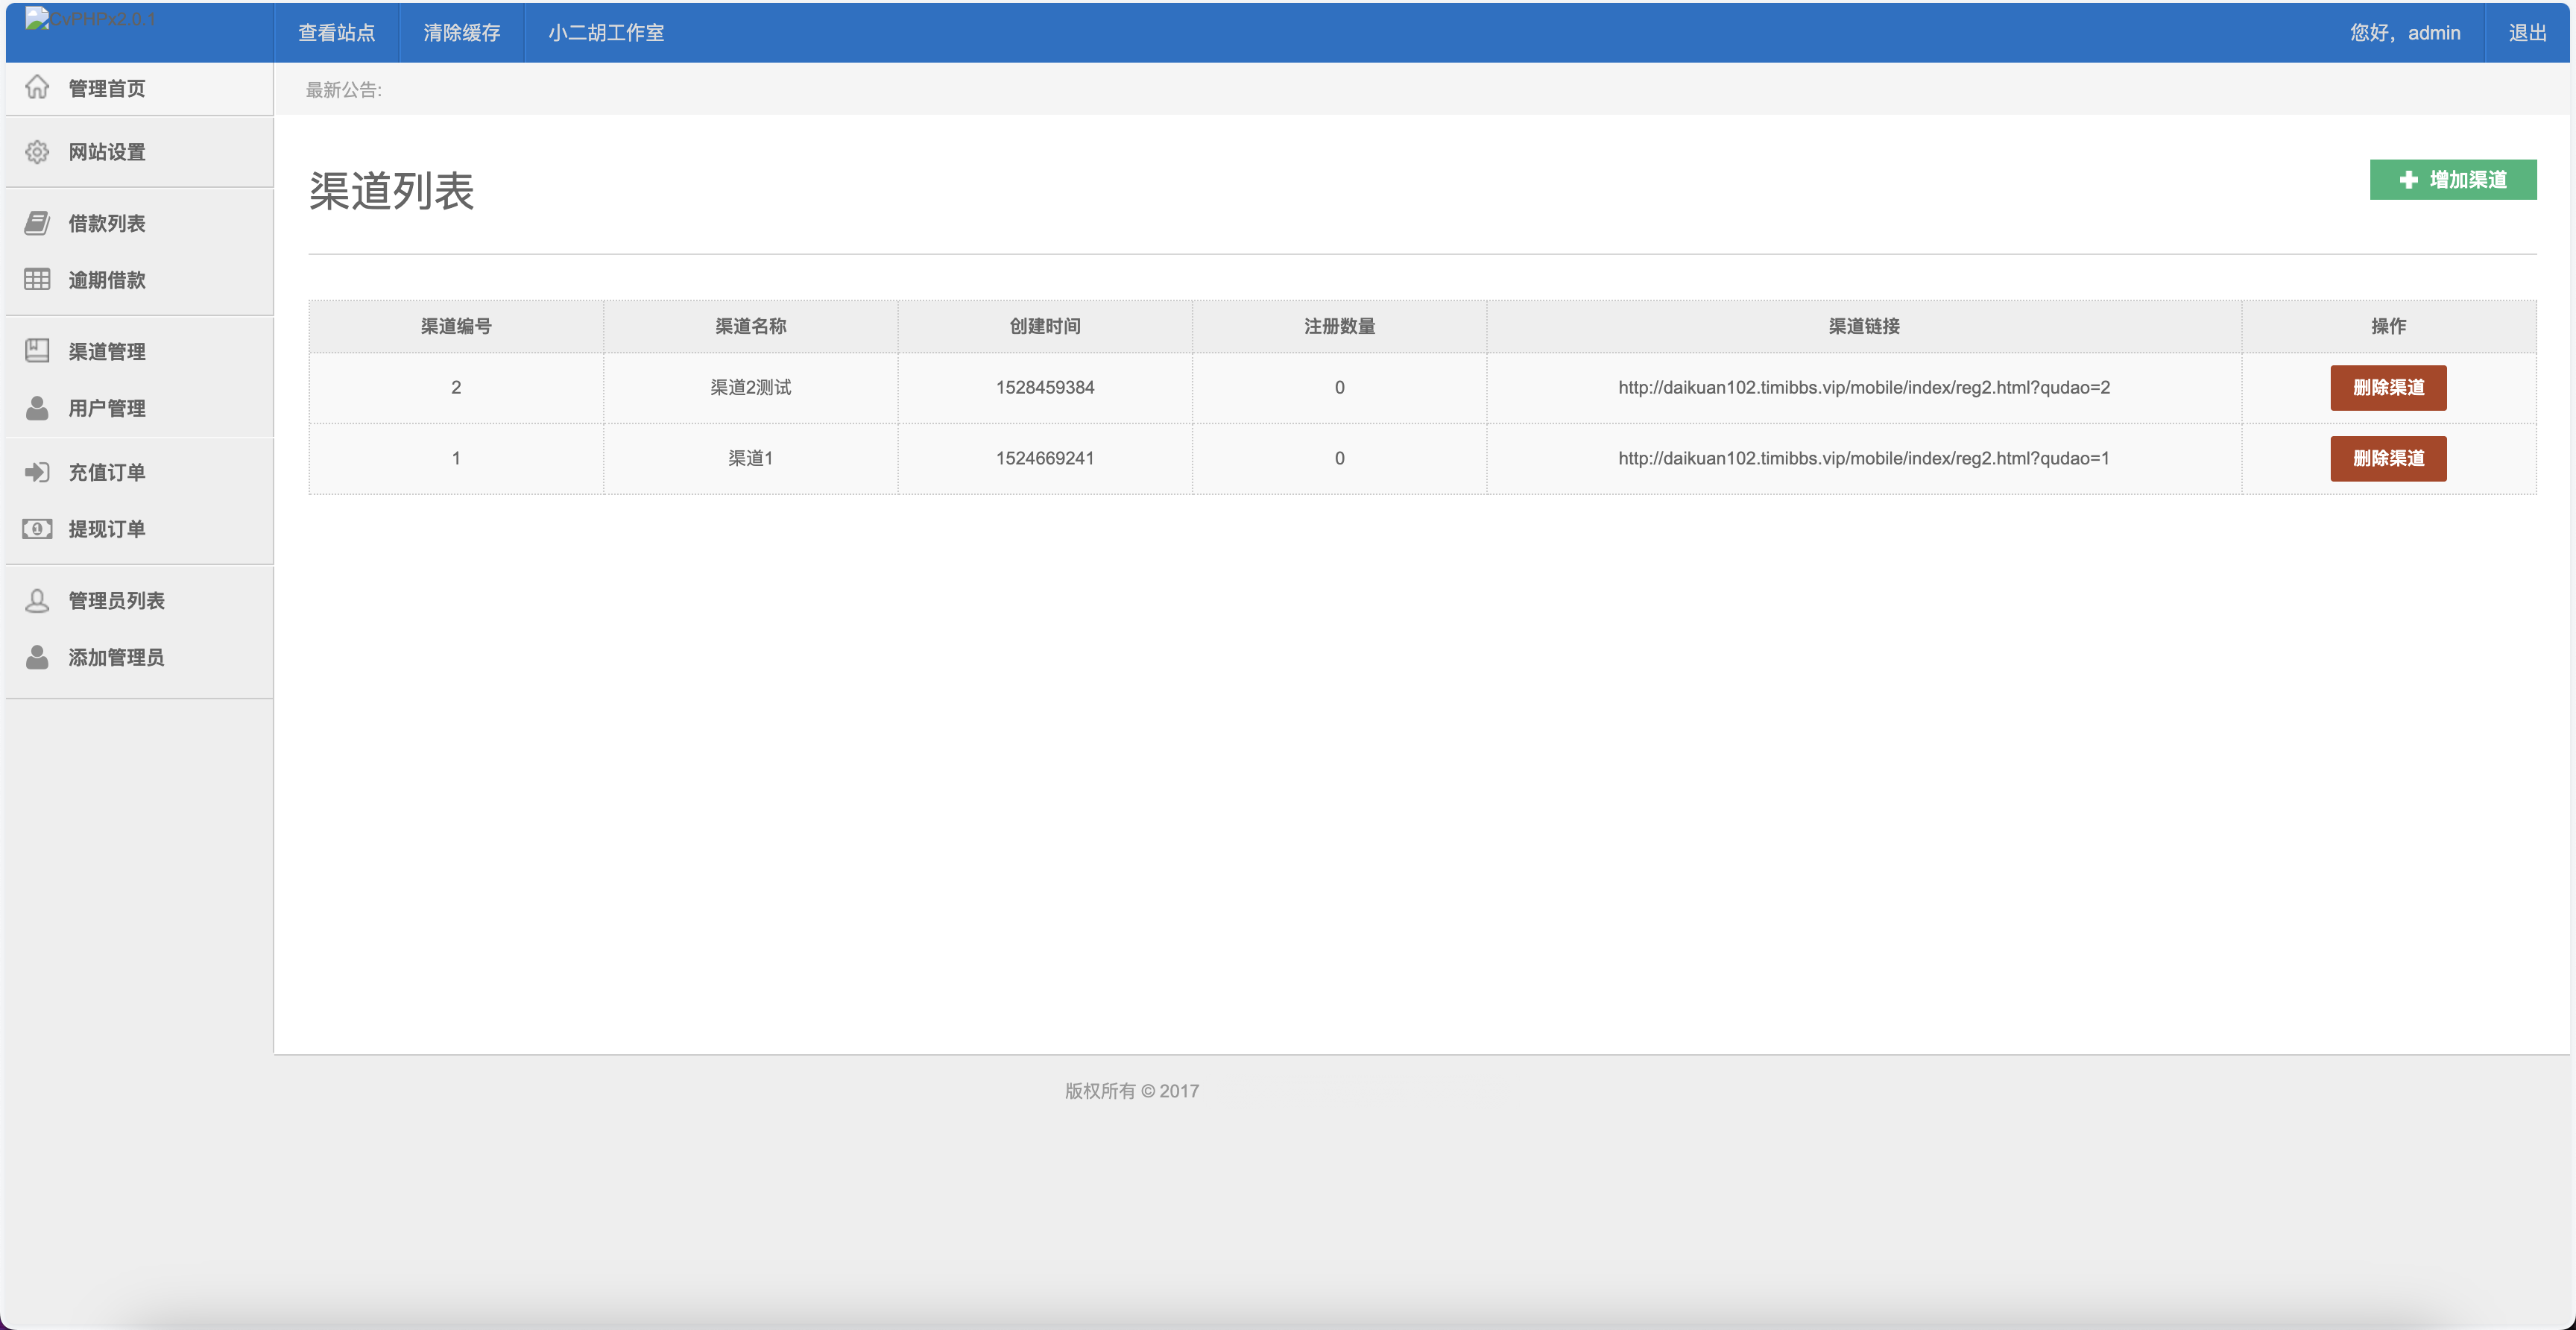Open the 小二胡工作室 top menu item
The width and height of the screenshot is (2576, 1330).
pyautogui.click(x=606, y=33)
